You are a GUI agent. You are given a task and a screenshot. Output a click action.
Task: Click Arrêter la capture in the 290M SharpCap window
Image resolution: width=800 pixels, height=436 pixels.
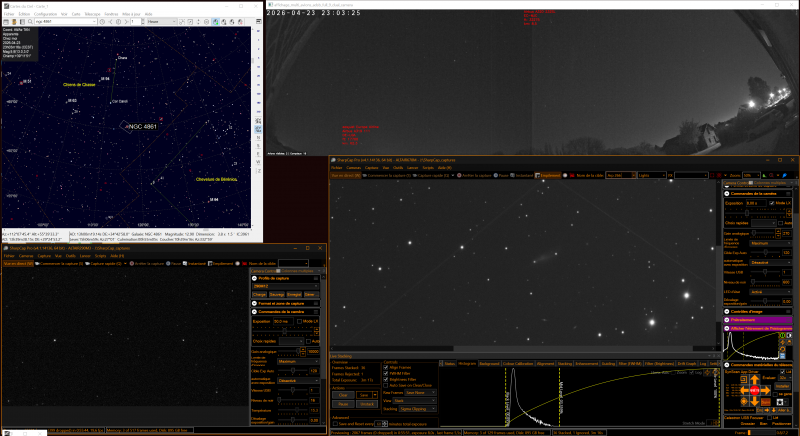pyautogui.click(x=147, y=264)
